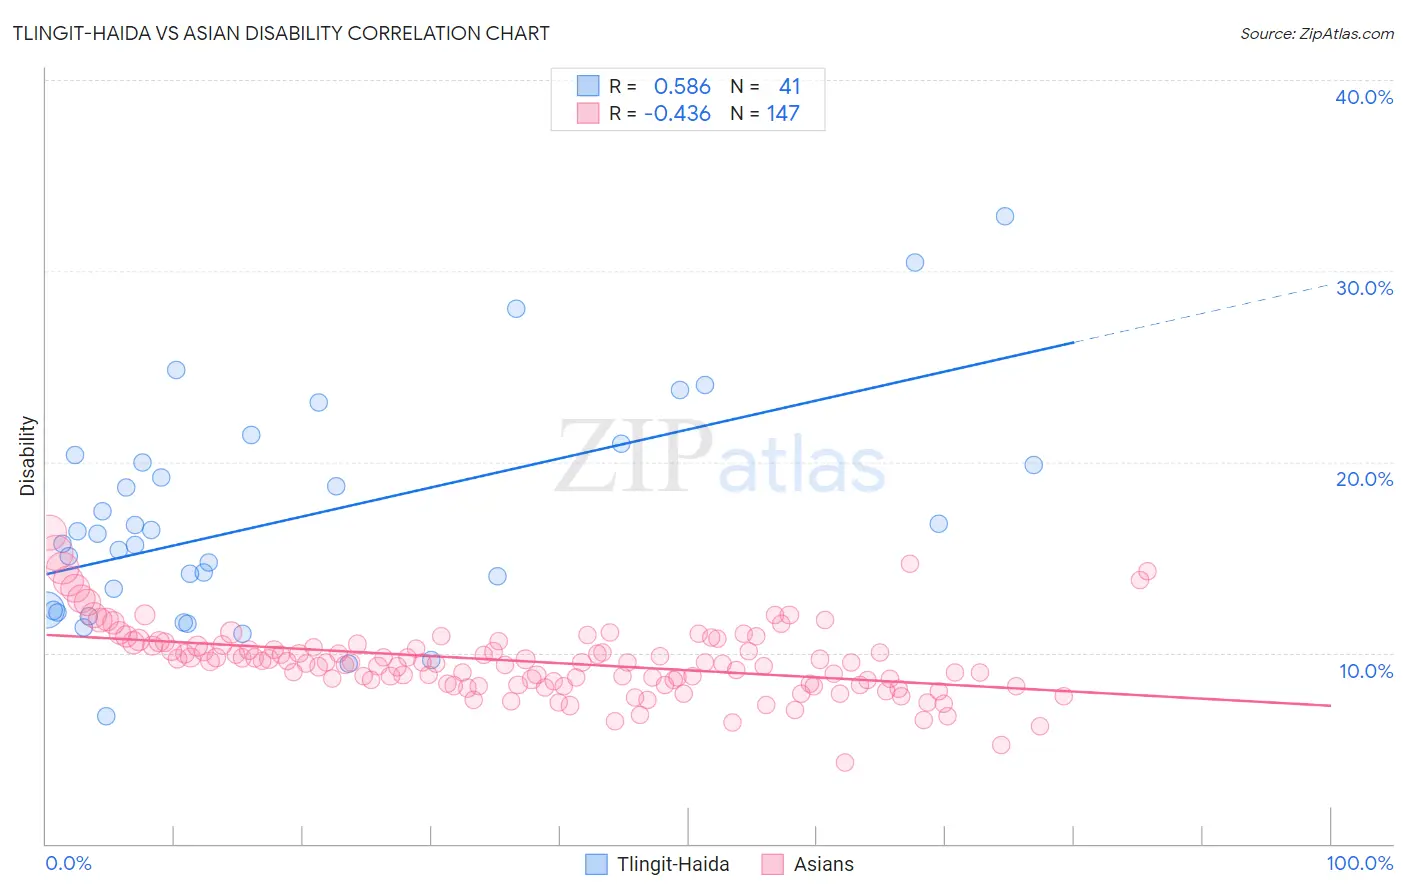Screen dimensions: 1406x892
Task: Select the Asians legend label
Action: point(824,864)
